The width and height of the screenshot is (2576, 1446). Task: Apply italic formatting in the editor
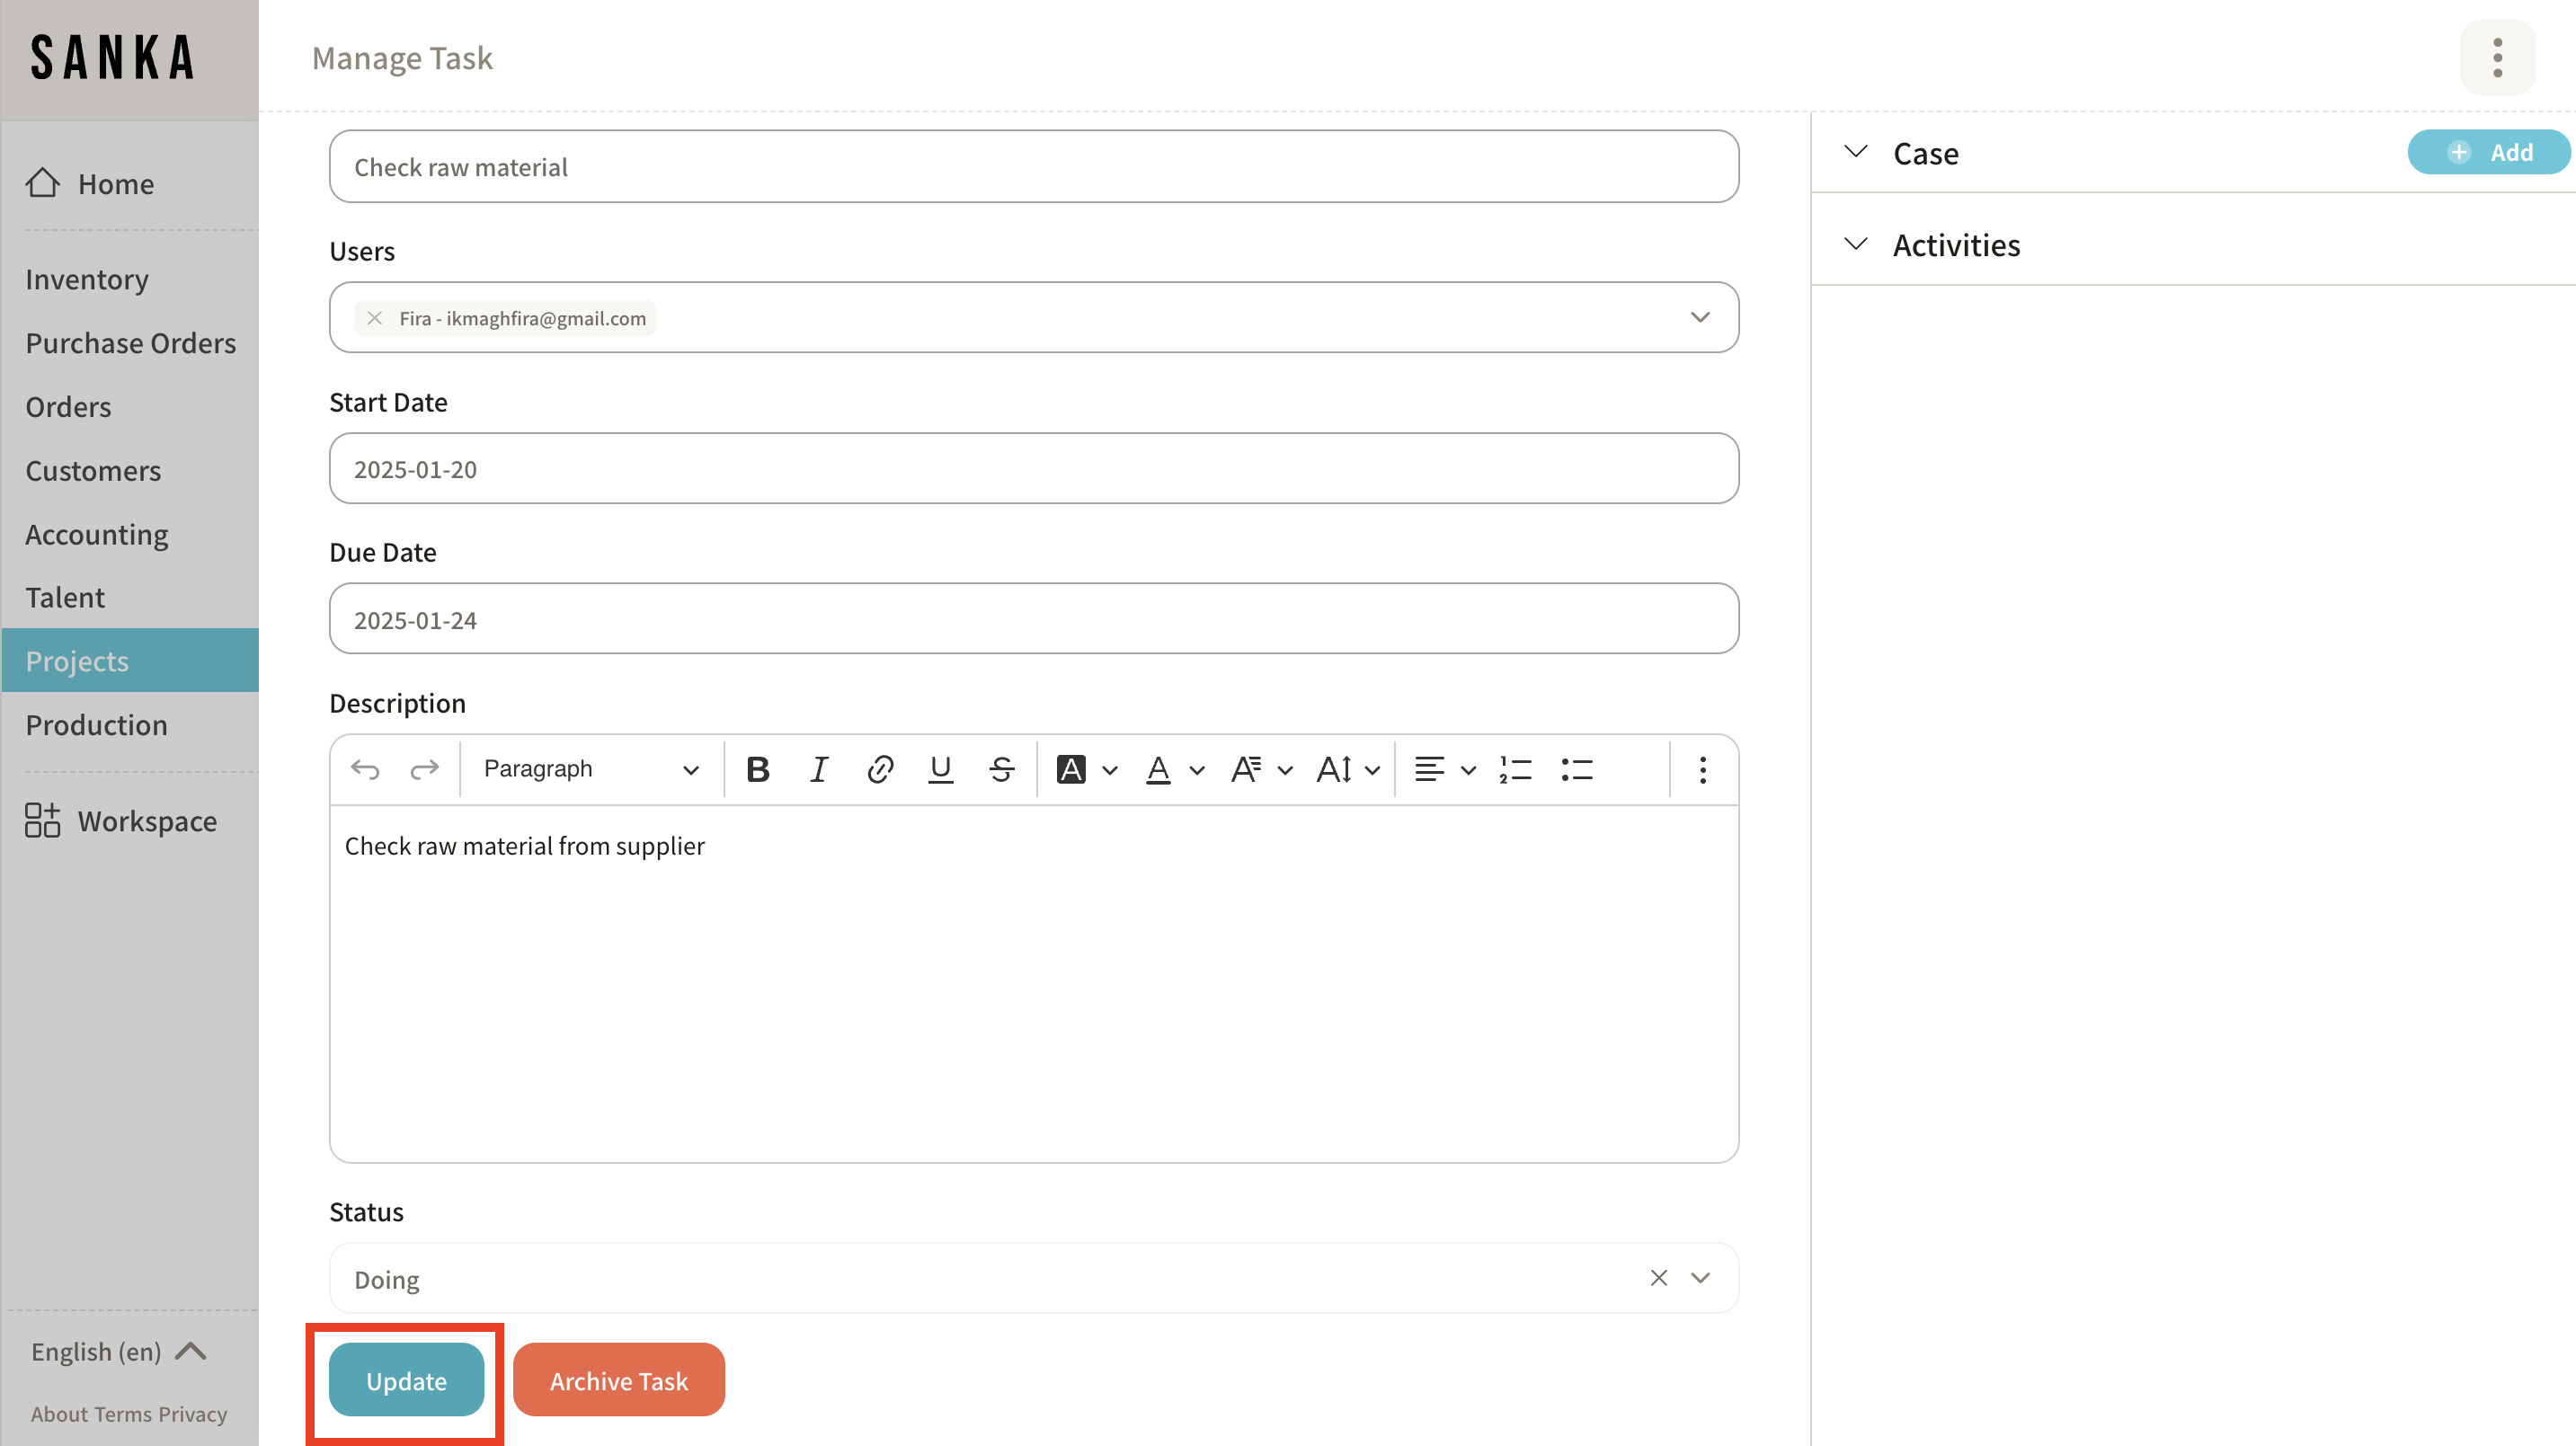click(x=818, y=769)
